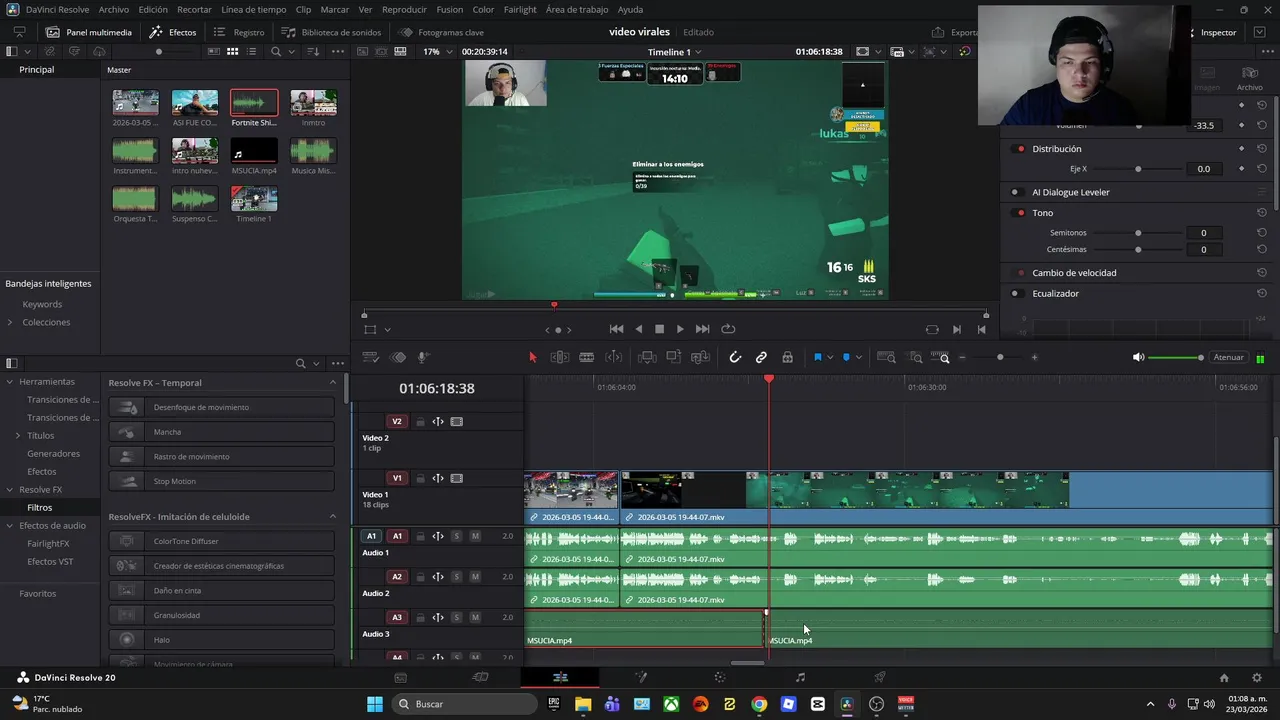Reset the Distribución parameter

pos(1262,149)
